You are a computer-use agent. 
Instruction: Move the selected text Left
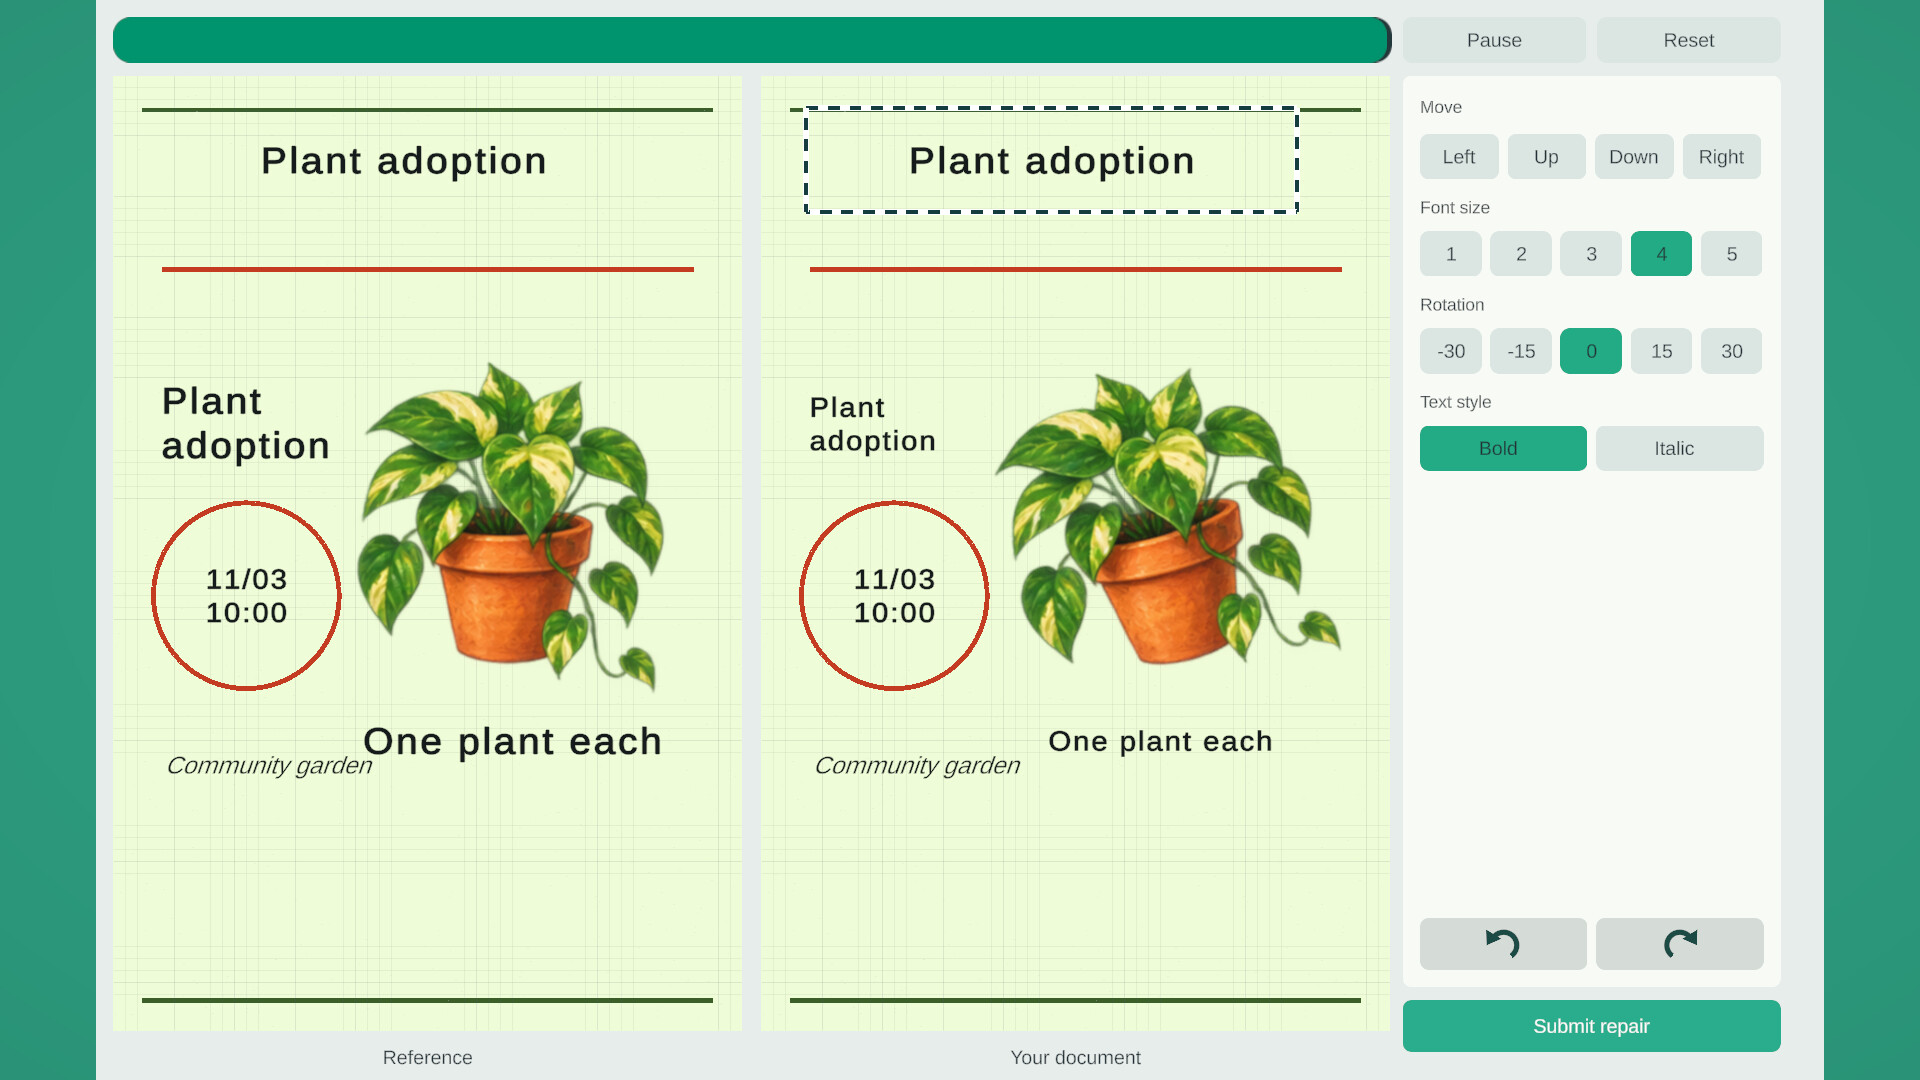tap(1459, 157)
